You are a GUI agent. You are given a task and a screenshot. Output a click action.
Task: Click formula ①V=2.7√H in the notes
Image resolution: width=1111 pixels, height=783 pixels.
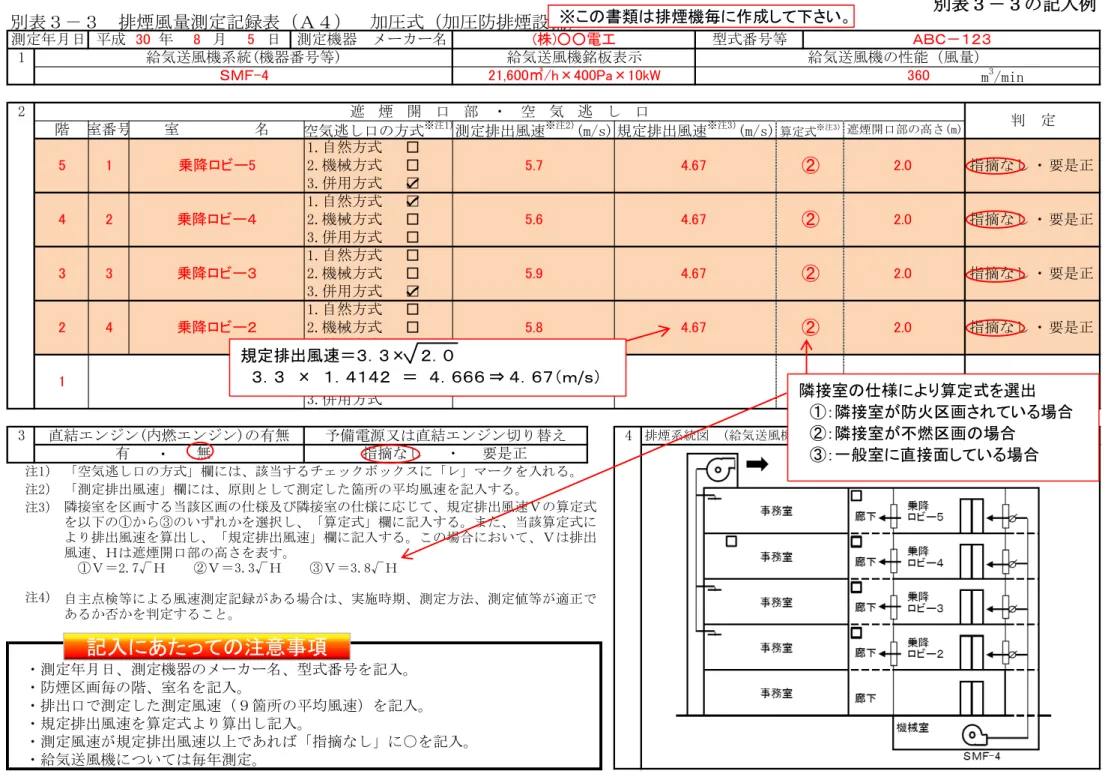[120, 568]
